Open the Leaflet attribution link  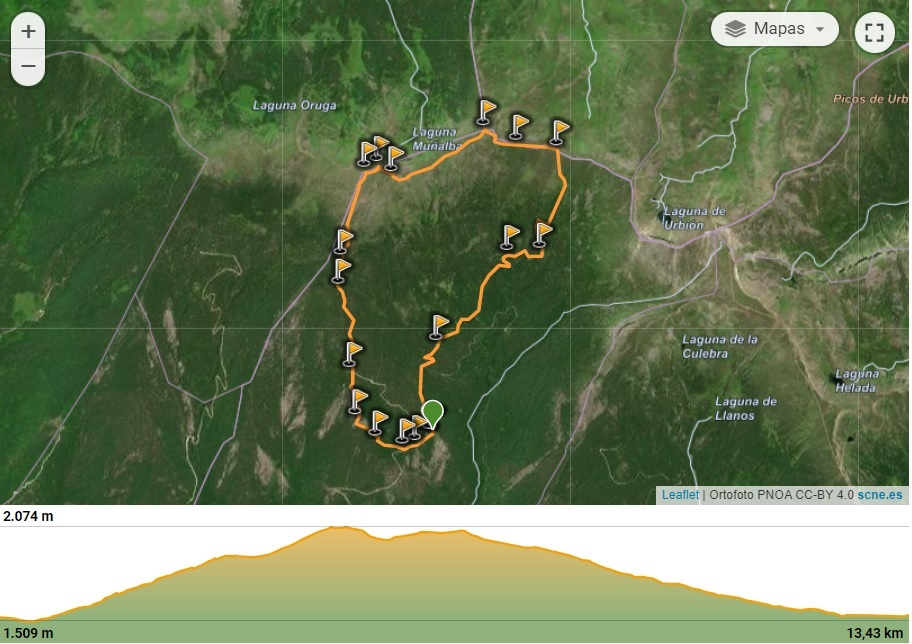(680, 494)
